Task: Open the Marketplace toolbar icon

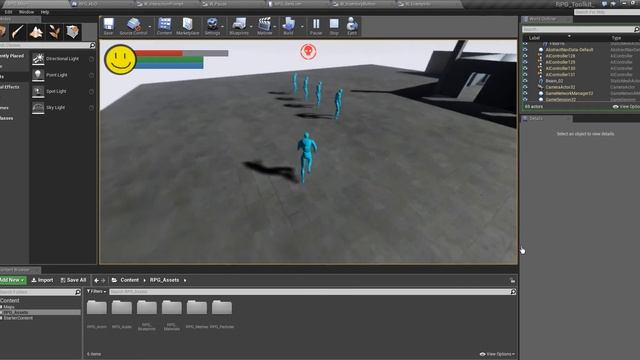Action: (x=187, y=26)
